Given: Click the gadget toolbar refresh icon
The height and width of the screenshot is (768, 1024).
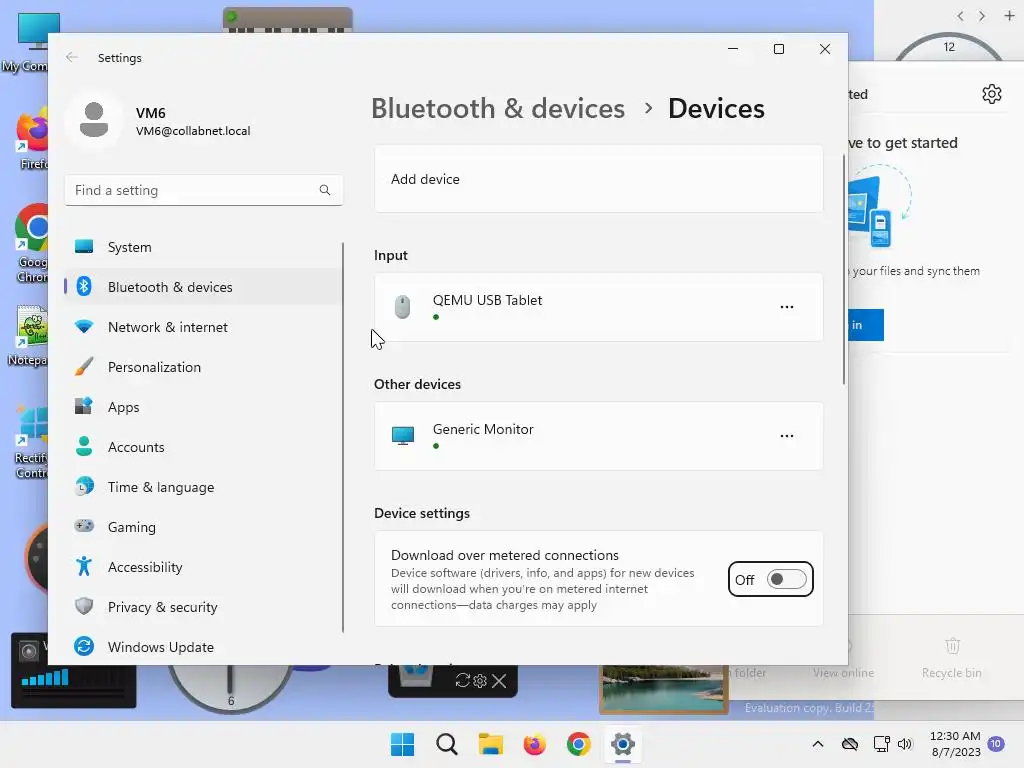Looking at the screenshot, I should tap(462, 680).
